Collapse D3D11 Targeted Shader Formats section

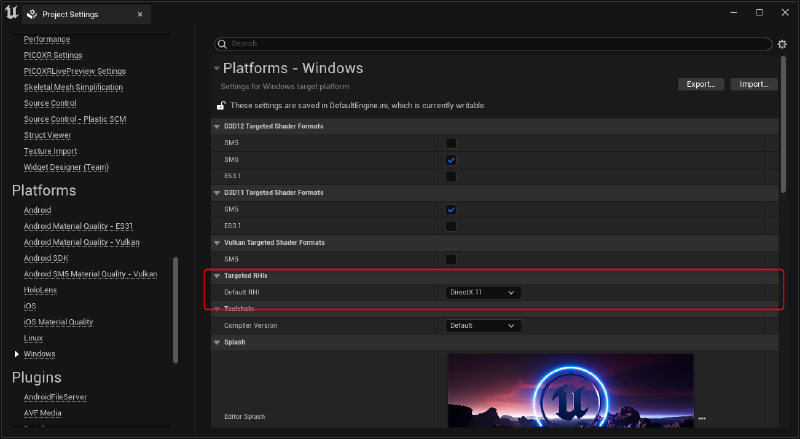tap(217, 192)
